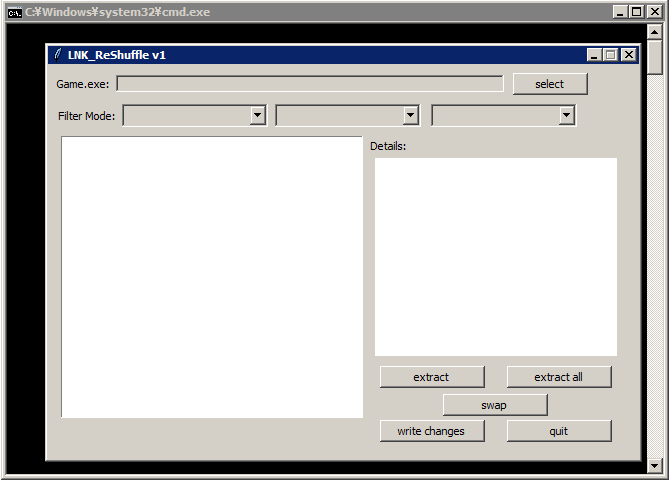This screenshot has height=480, width=670.
Task: Expand the middle Filter Mode combo box
Action: click(410, 116)
